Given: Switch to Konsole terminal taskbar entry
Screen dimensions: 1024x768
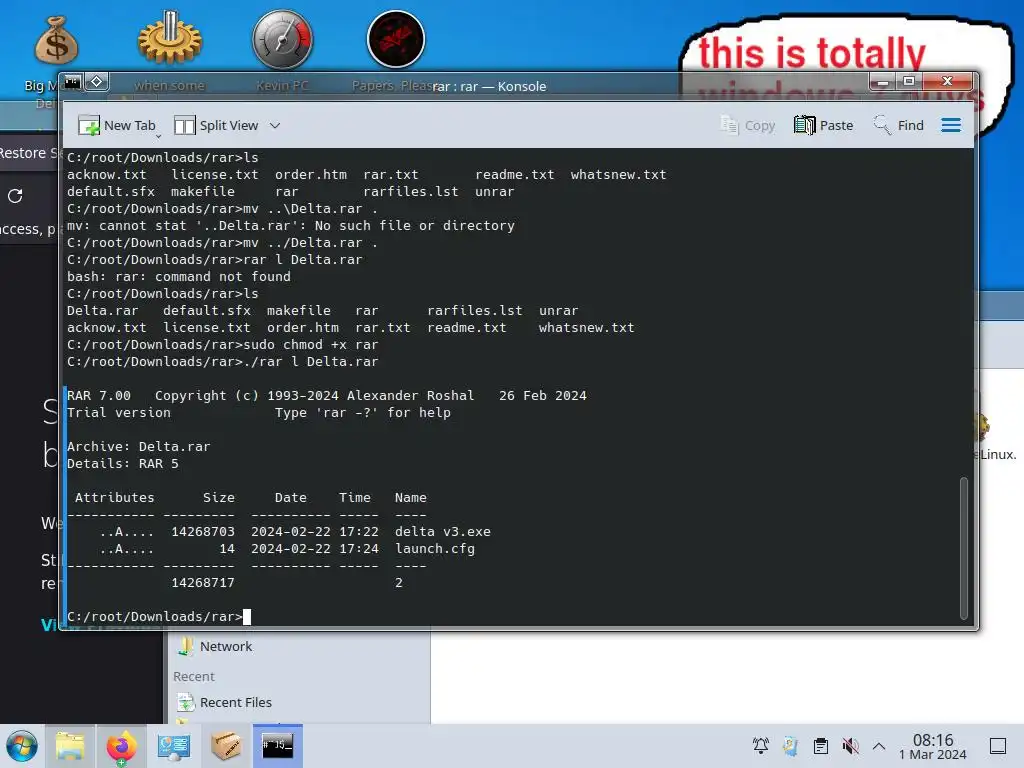Looking at the screenshot, I should (278, 745).
